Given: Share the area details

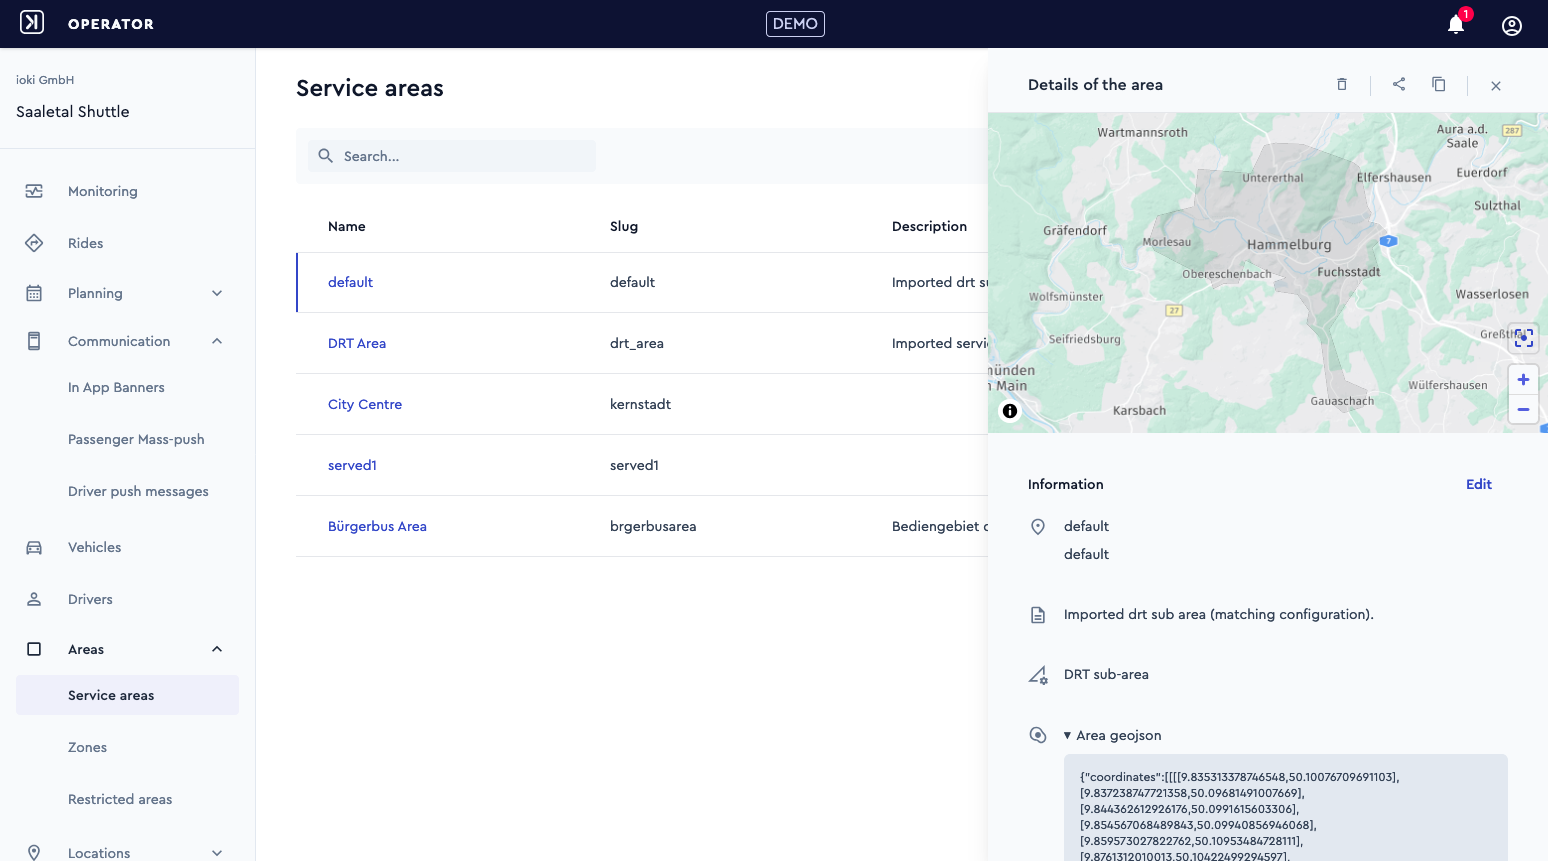Looking at the screenshot, I should [1399, 84].
